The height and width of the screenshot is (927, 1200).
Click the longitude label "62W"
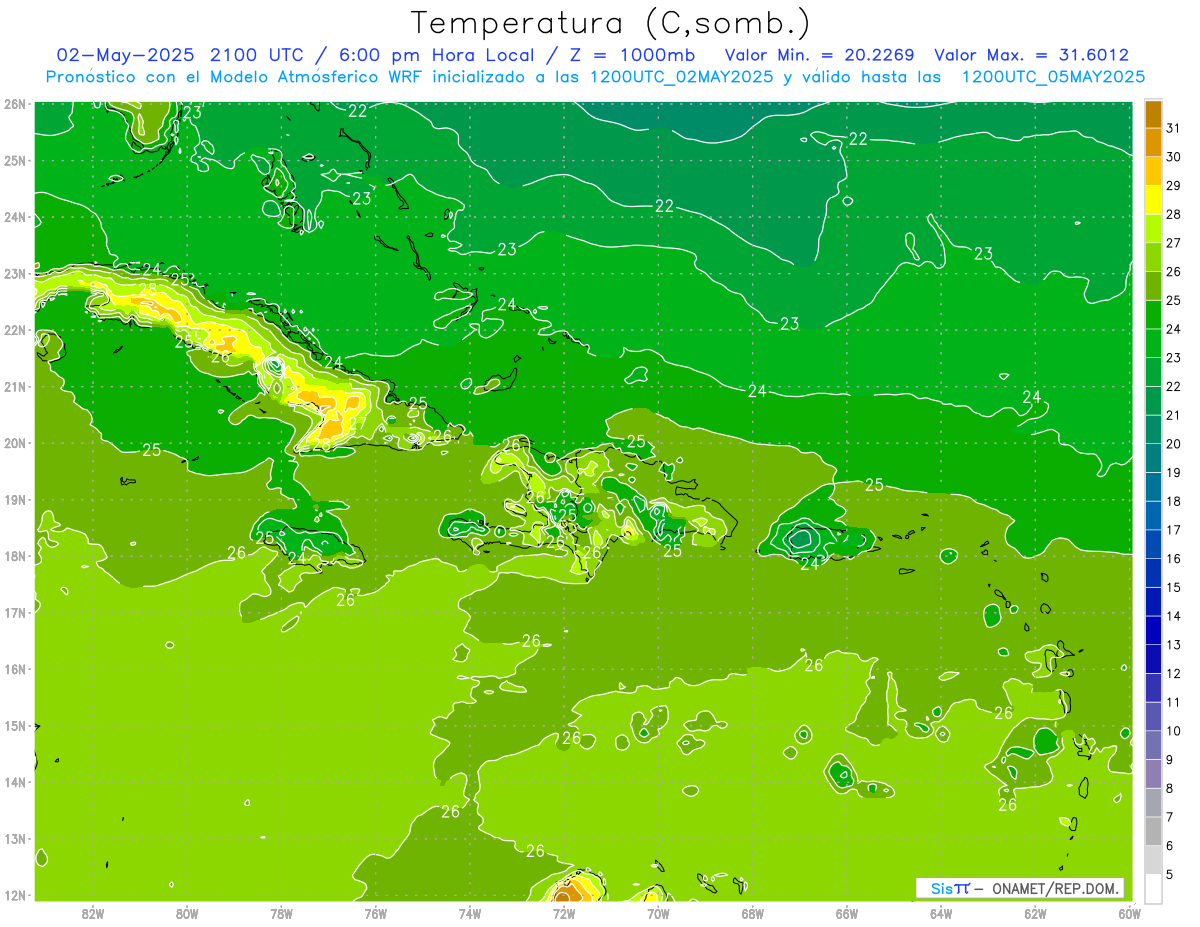click(1035, 913)
